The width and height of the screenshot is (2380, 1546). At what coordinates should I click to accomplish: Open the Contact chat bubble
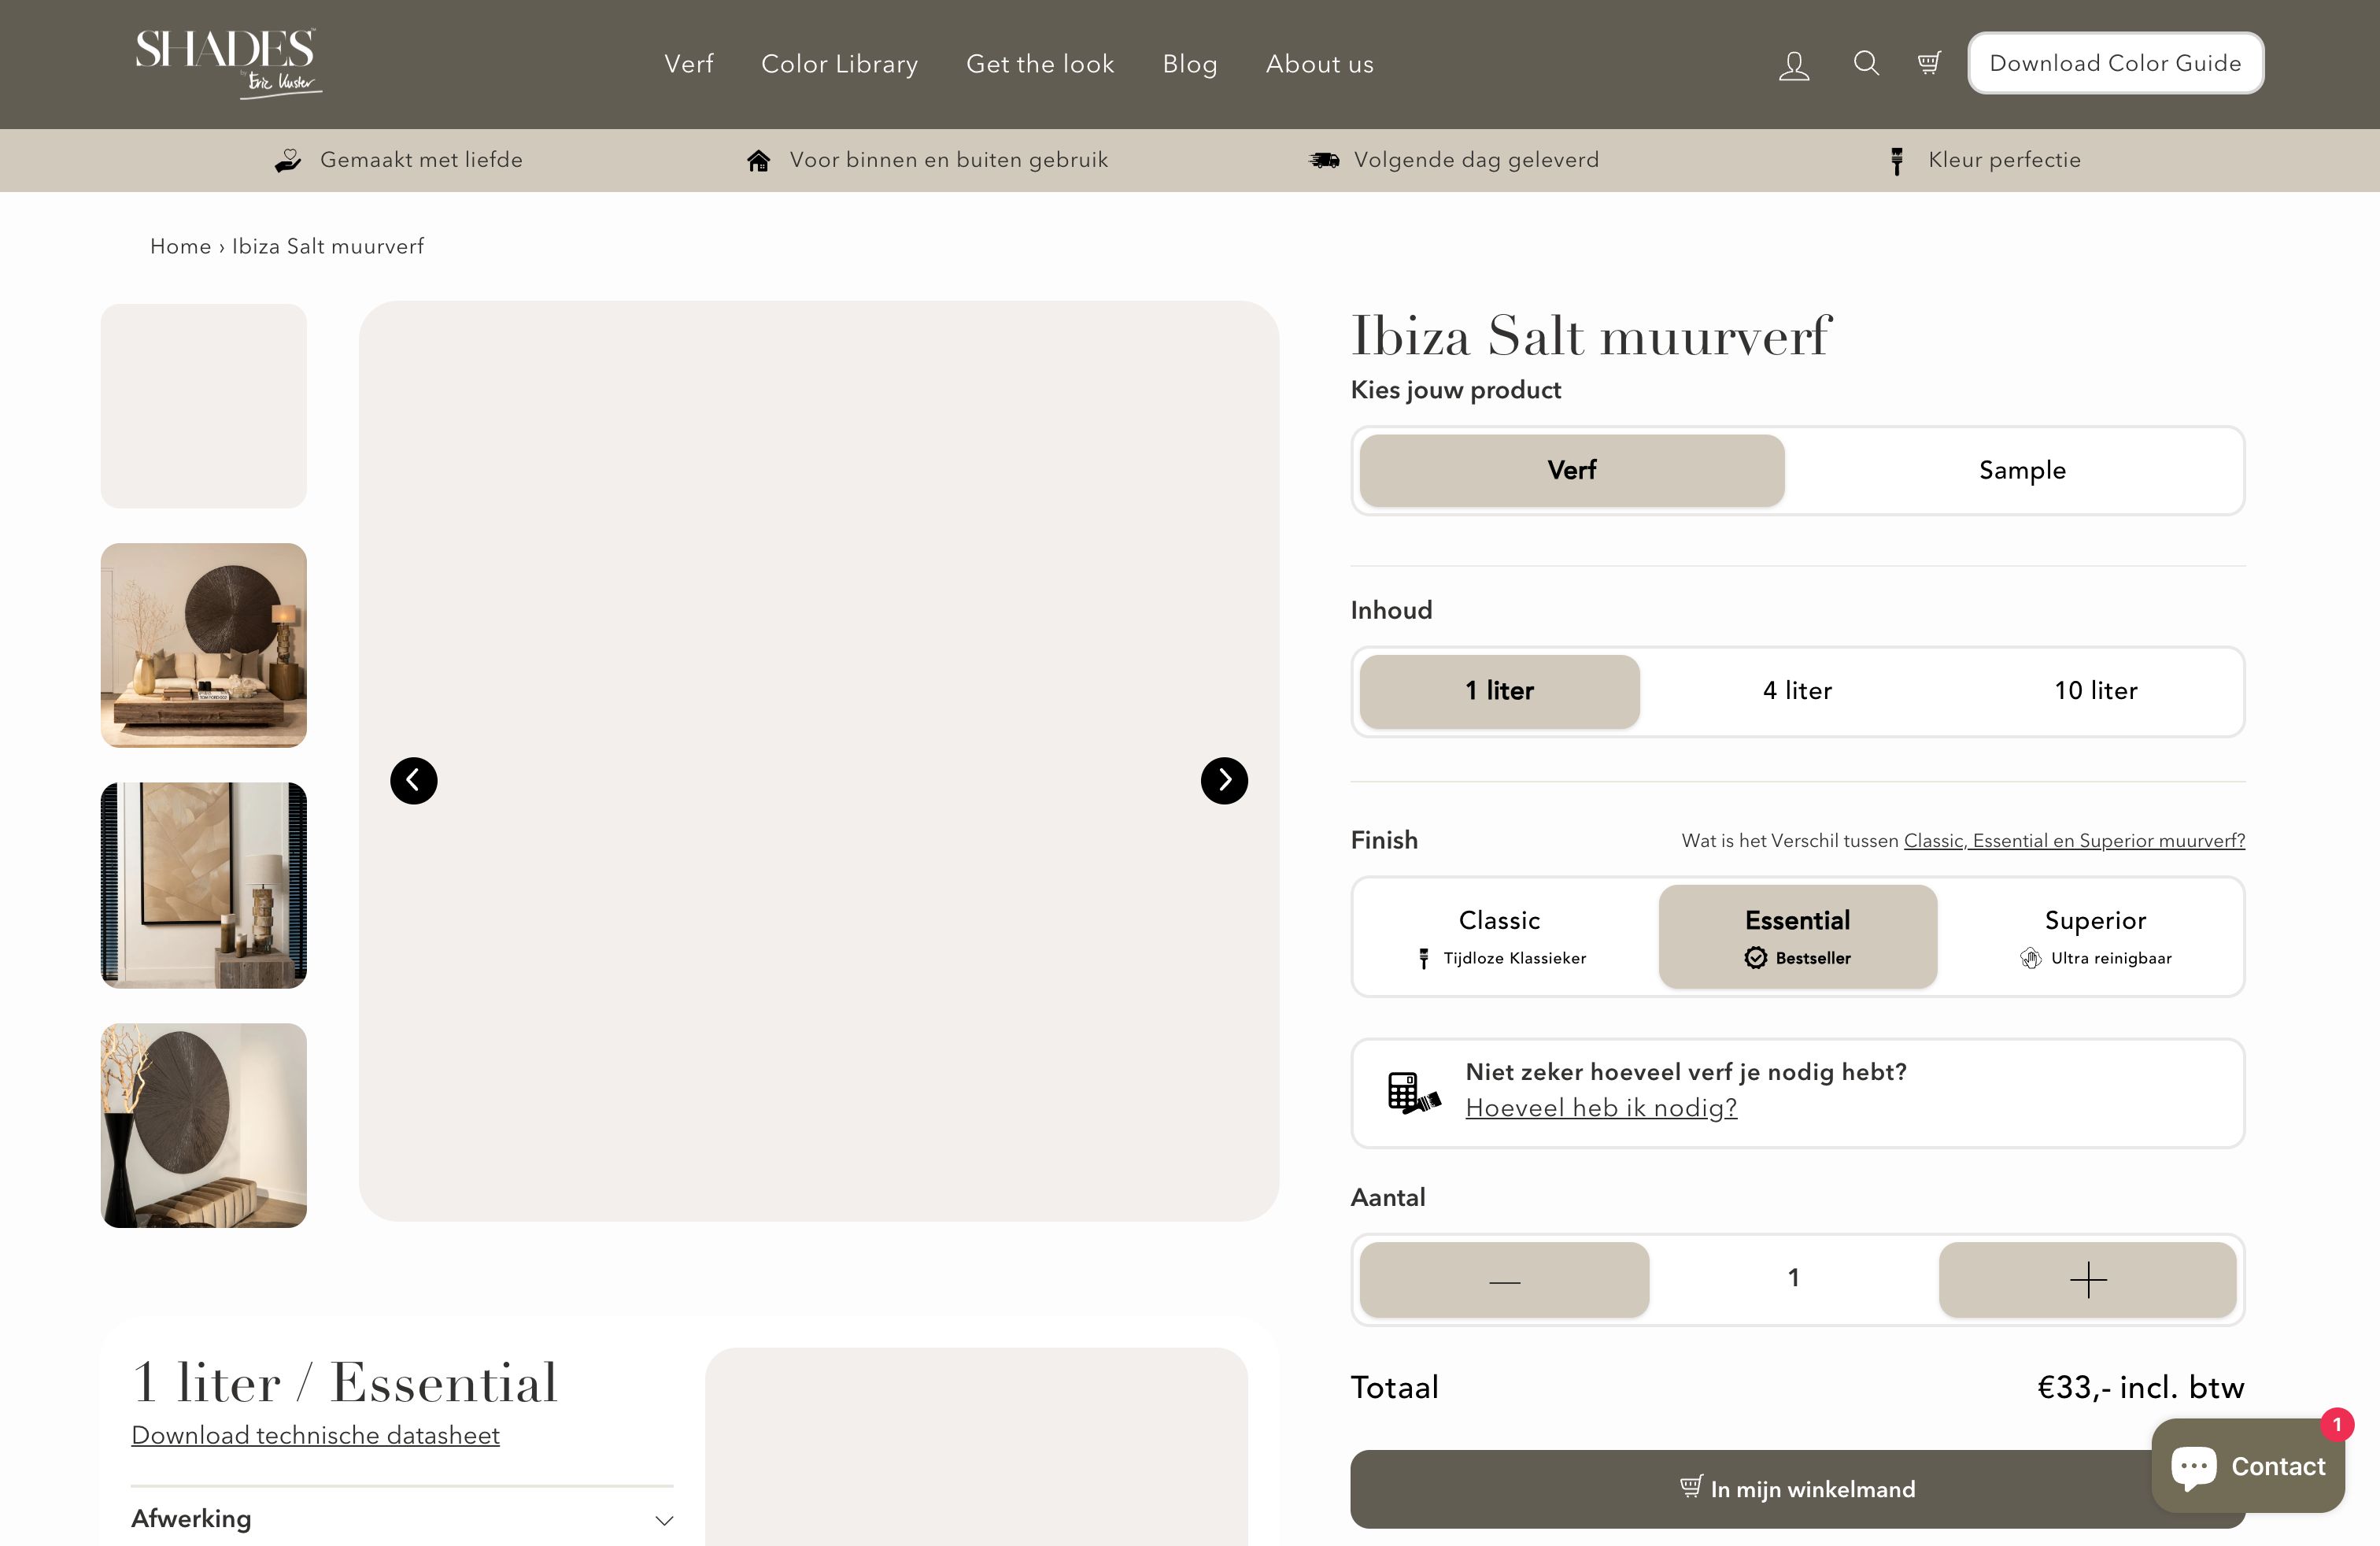[2247, 1466]
